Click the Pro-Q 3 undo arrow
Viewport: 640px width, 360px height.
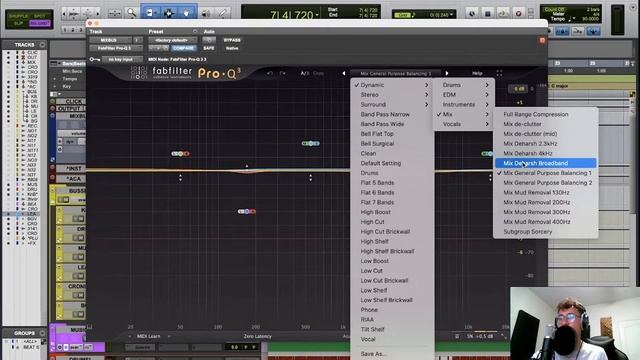270,73
